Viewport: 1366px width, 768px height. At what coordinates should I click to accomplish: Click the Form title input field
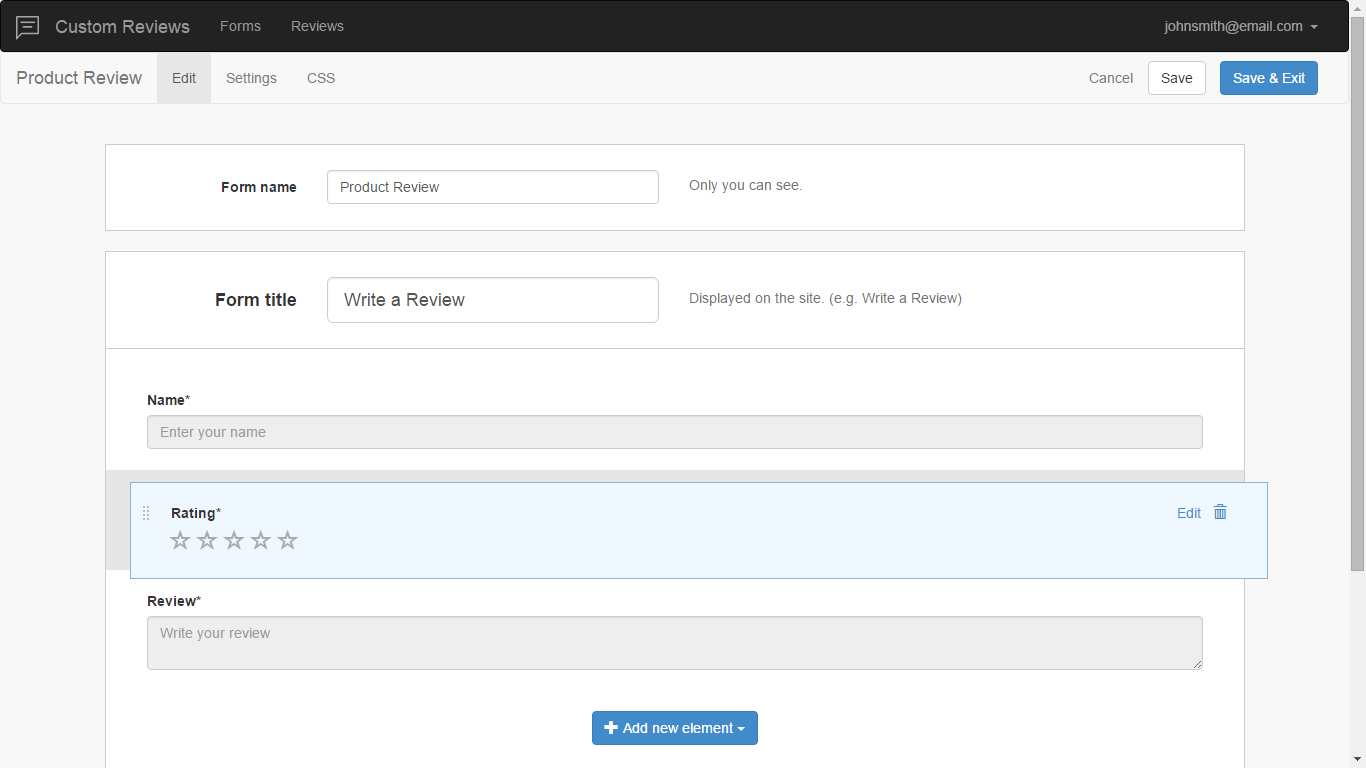[492, 300]
